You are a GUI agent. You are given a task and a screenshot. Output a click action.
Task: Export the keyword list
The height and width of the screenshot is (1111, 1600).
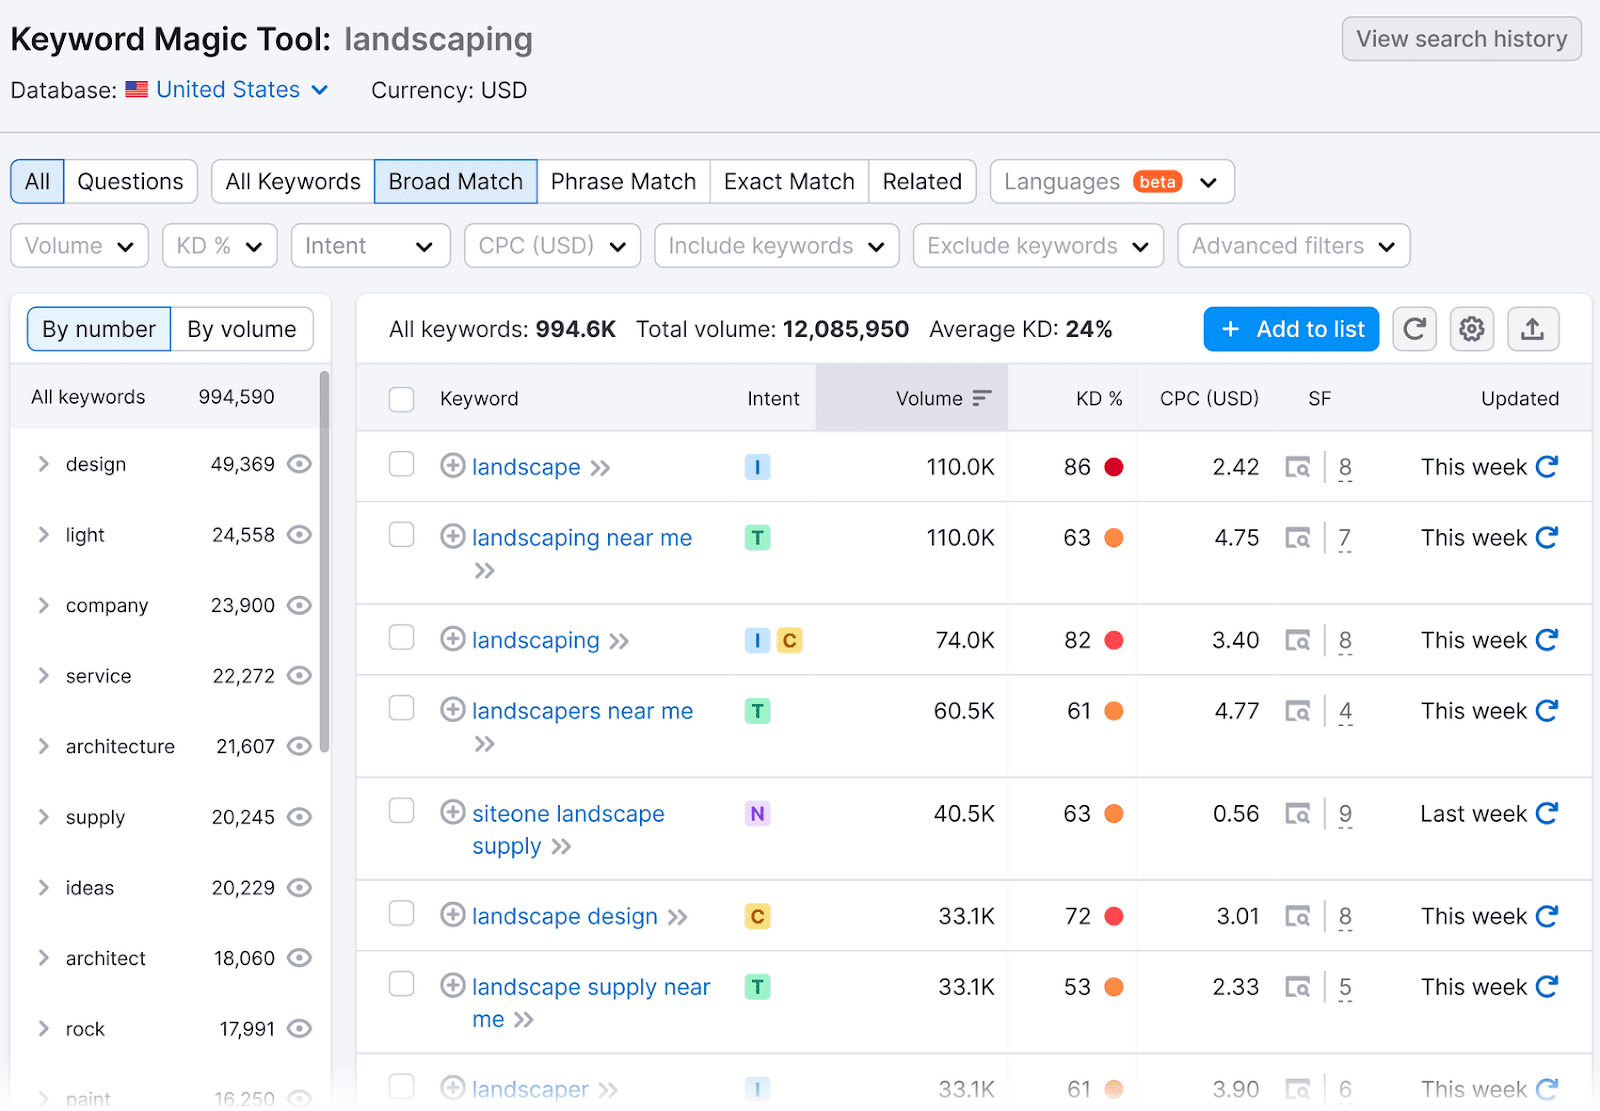tap(1532, 328)
